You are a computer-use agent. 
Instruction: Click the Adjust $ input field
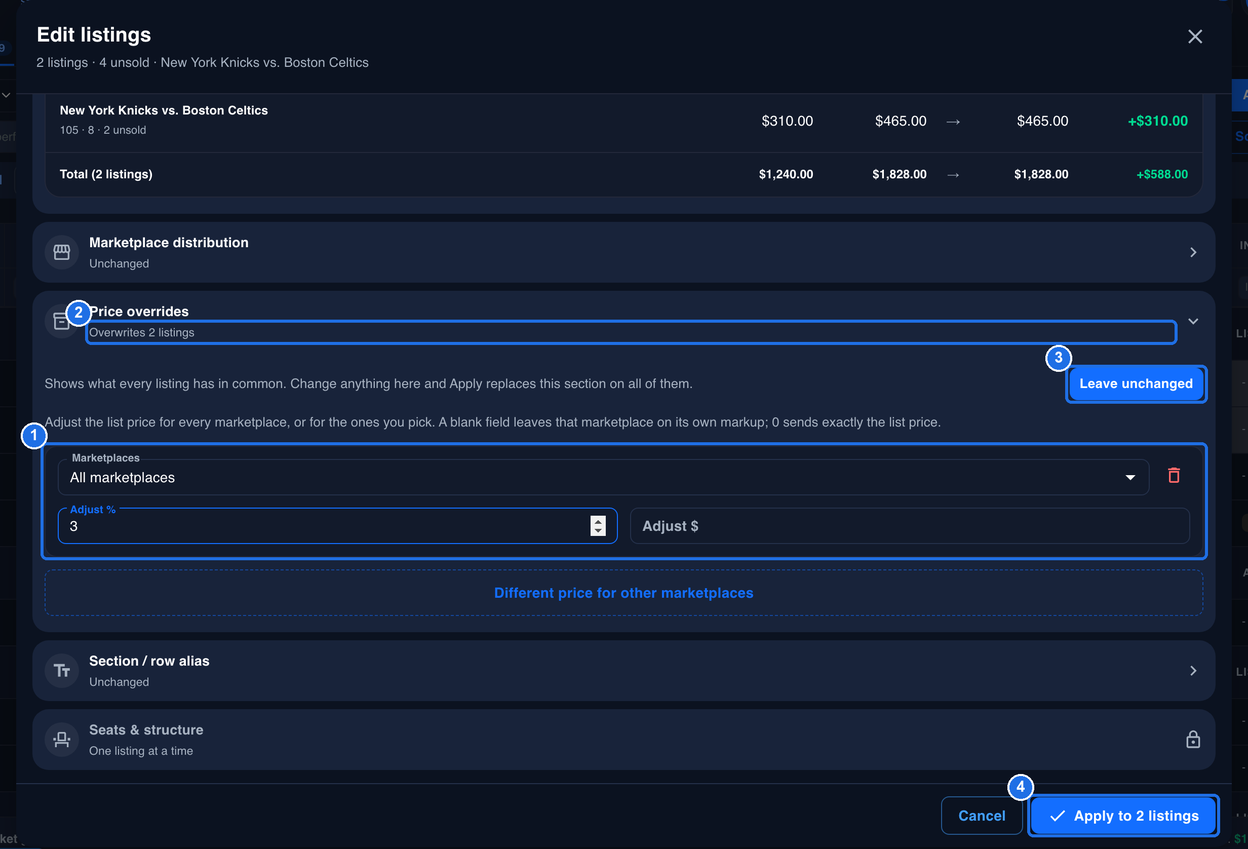point(910,526)
